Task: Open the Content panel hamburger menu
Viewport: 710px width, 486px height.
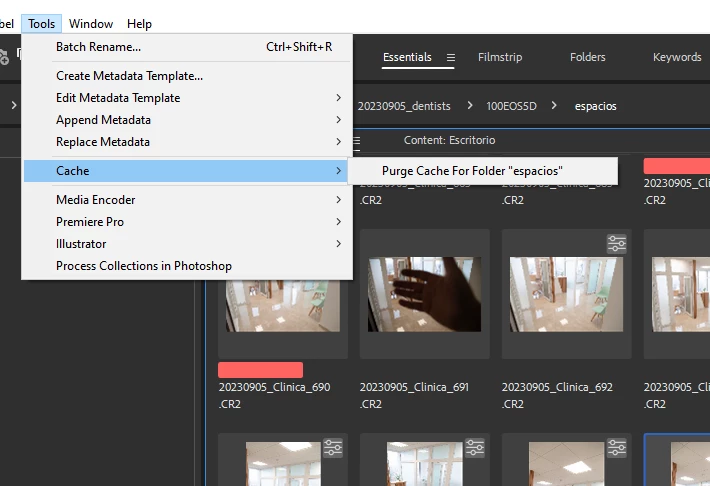Action: tap(356, 143)
